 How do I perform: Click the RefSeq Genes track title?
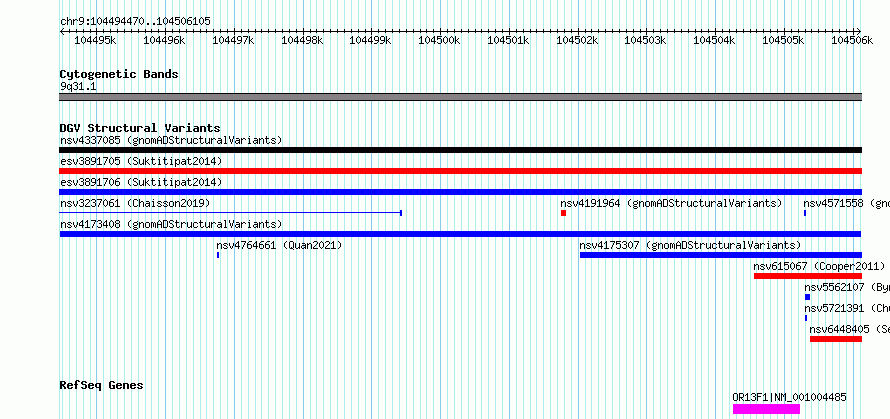coord(102,386)
